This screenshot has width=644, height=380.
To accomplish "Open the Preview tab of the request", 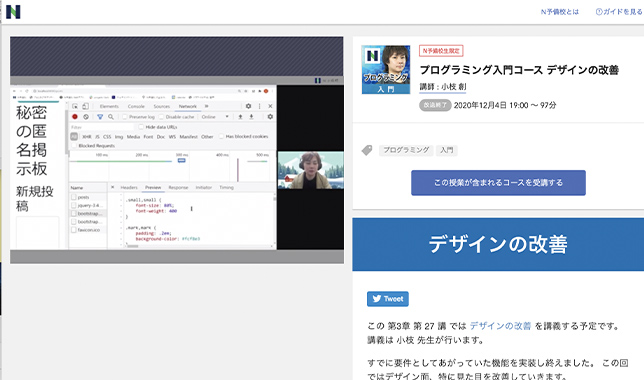I will pos(153,187).
